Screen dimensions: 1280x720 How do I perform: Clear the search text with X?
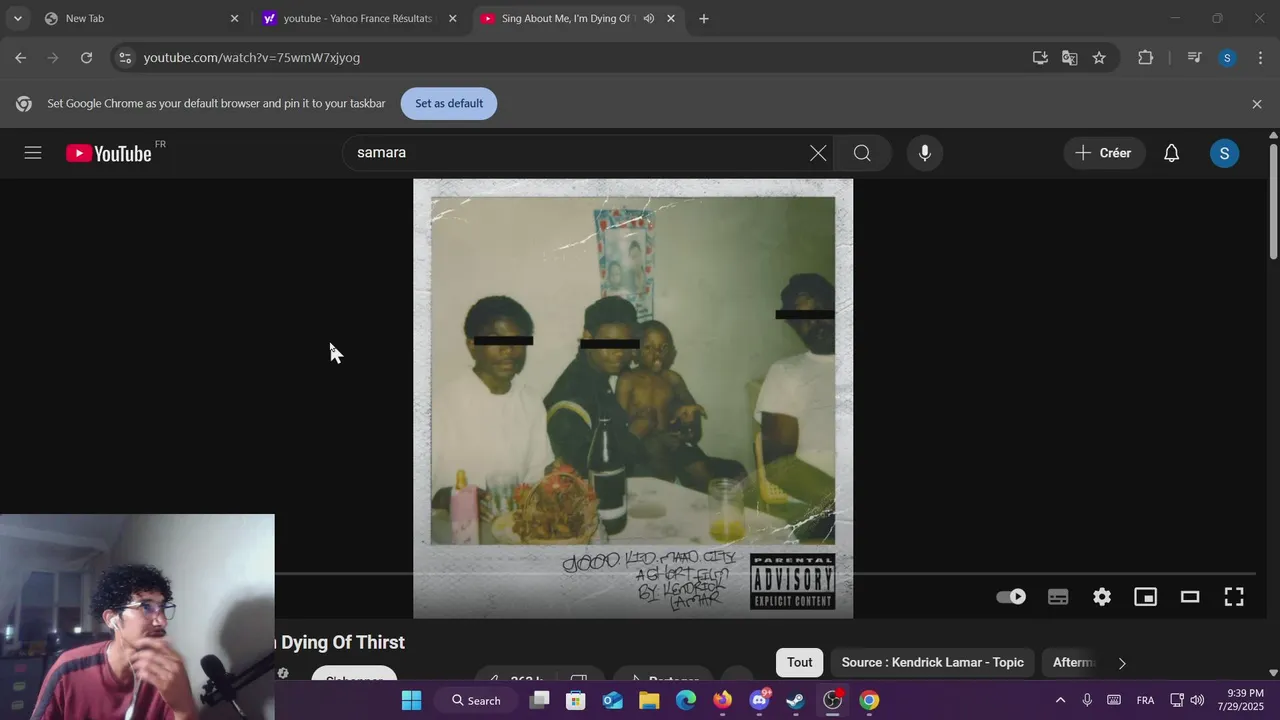pyautogui.click(x=818, y=153)
